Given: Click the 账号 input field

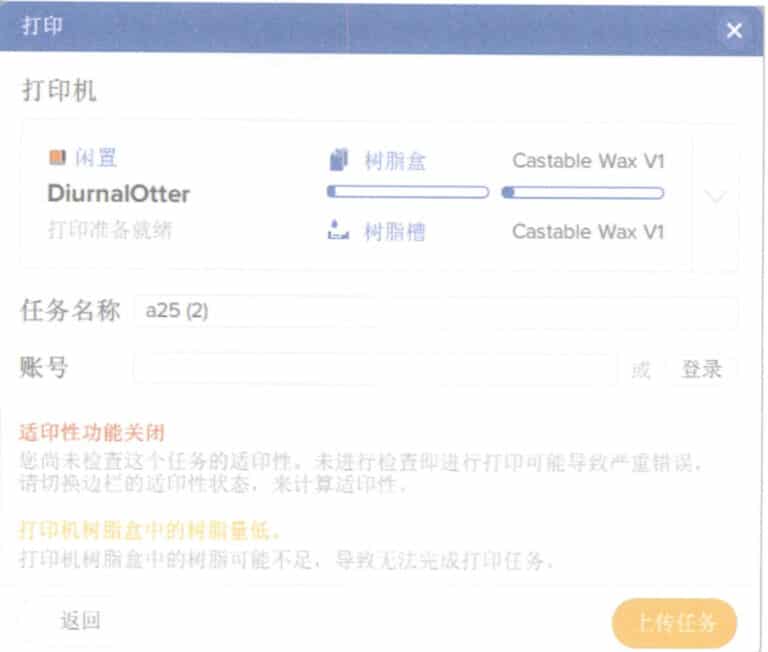Looking at the screenshot, I should pyautogui.click(x=375, y=369).
